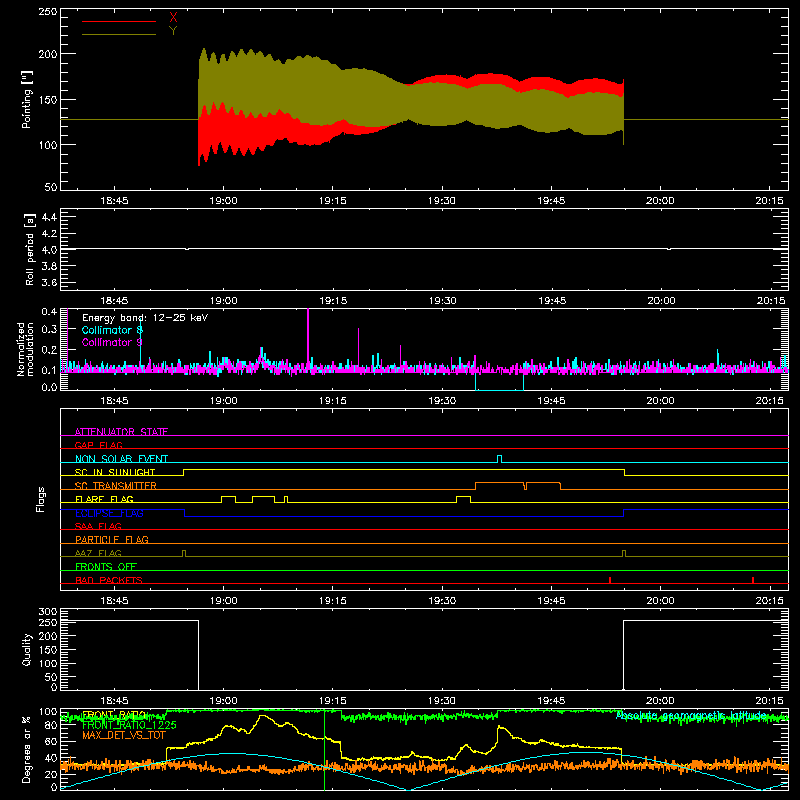Screen dimensions: 800x800
Task: Click the 200 value on Pointing axis
Action: tap(48, 54)
